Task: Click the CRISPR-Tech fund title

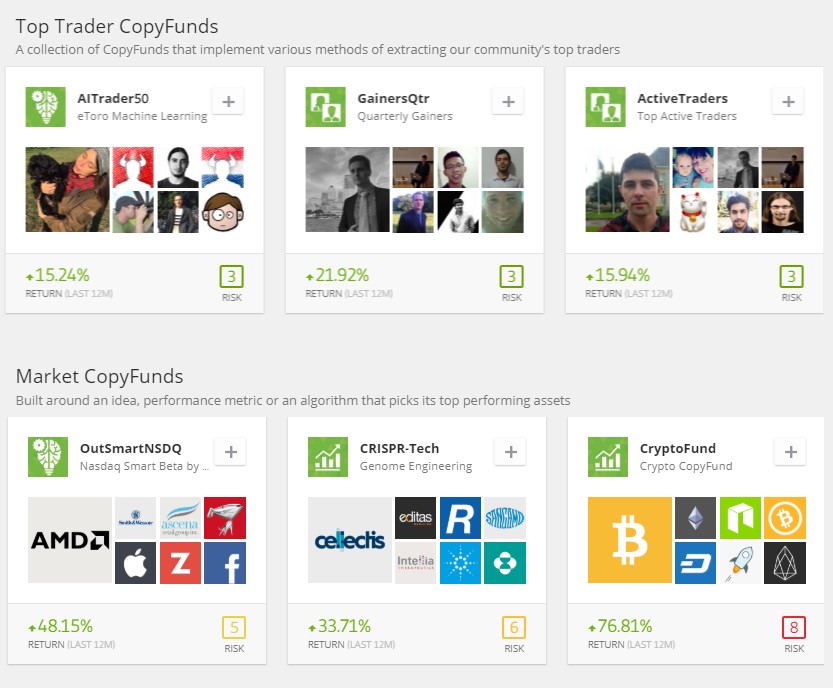Action: 400,448
